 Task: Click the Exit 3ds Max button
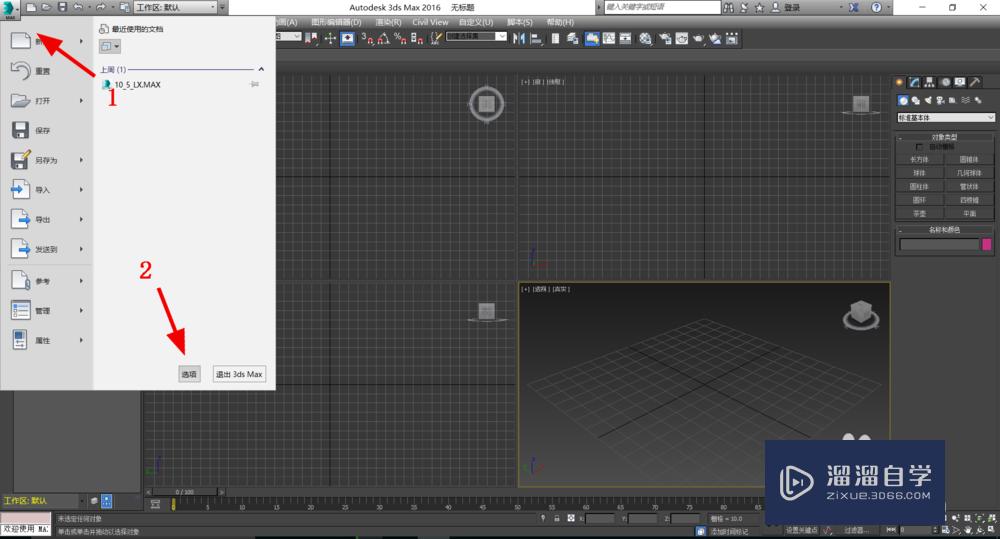coord(240,374)
